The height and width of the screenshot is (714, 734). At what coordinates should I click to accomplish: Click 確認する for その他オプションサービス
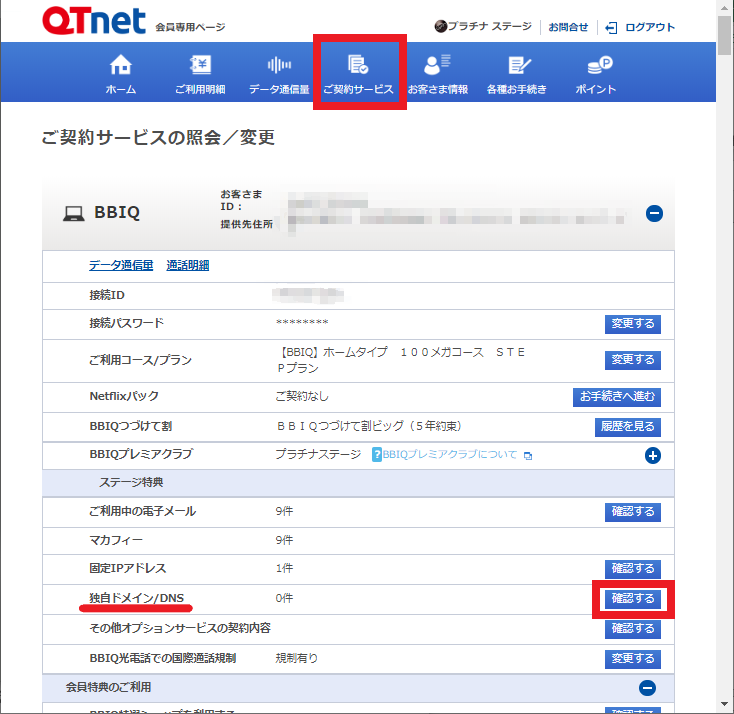[x=632, y=629]
